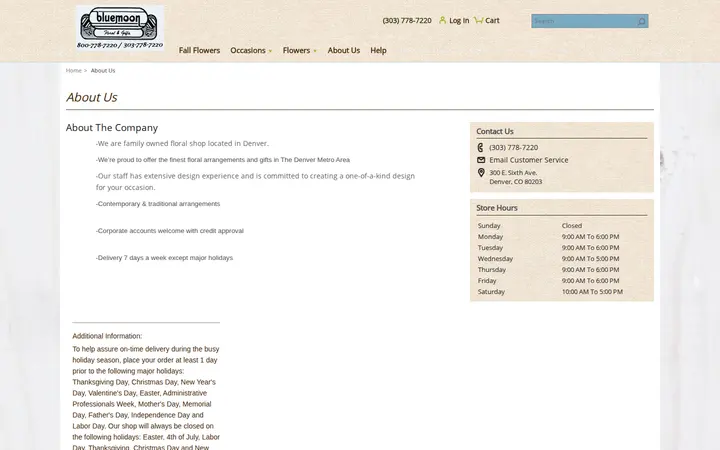720x450 pixels.
Task: Click the search magnifier icon
Action: pyautogui.click(x=641, y=21)
